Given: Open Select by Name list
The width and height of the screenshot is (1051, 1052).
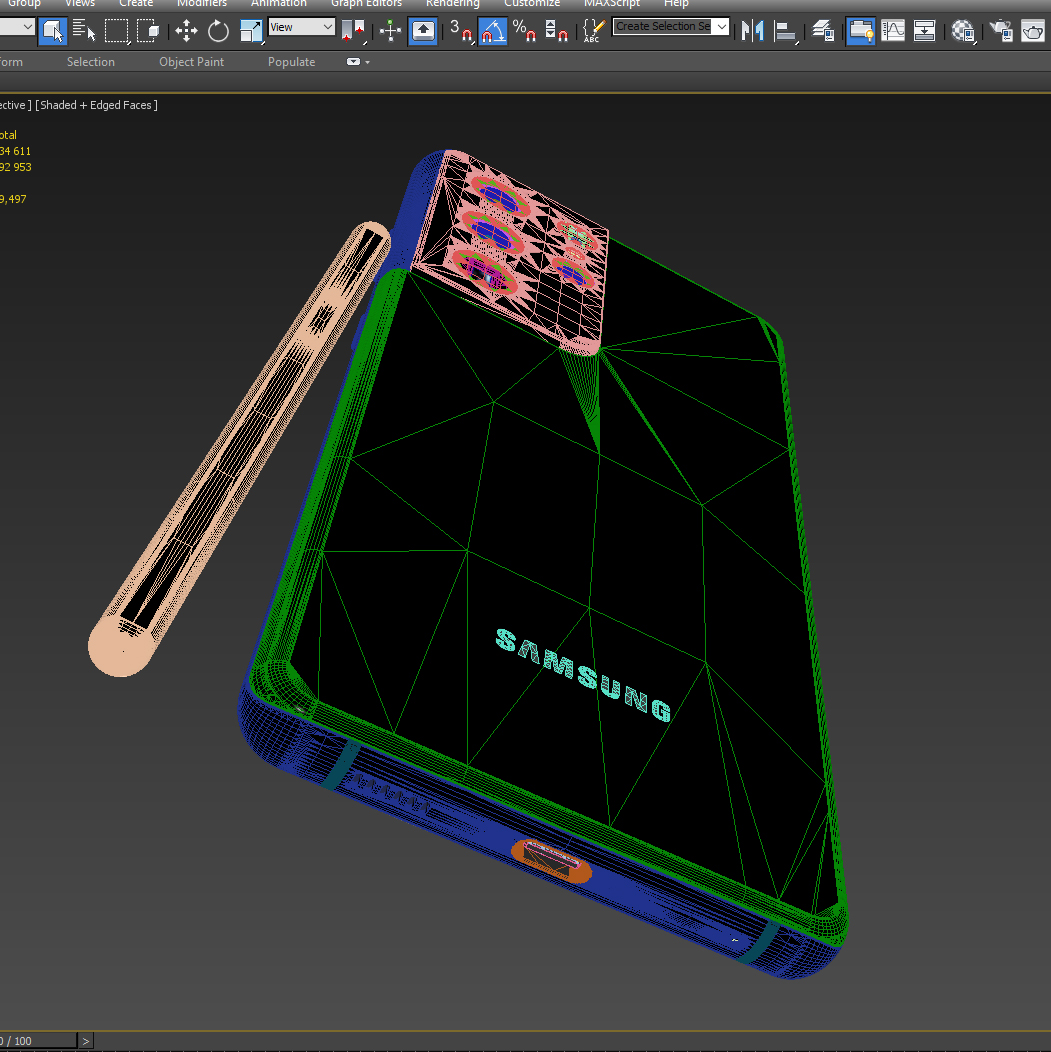Looking at the screenshot, I should click(85, 31).
